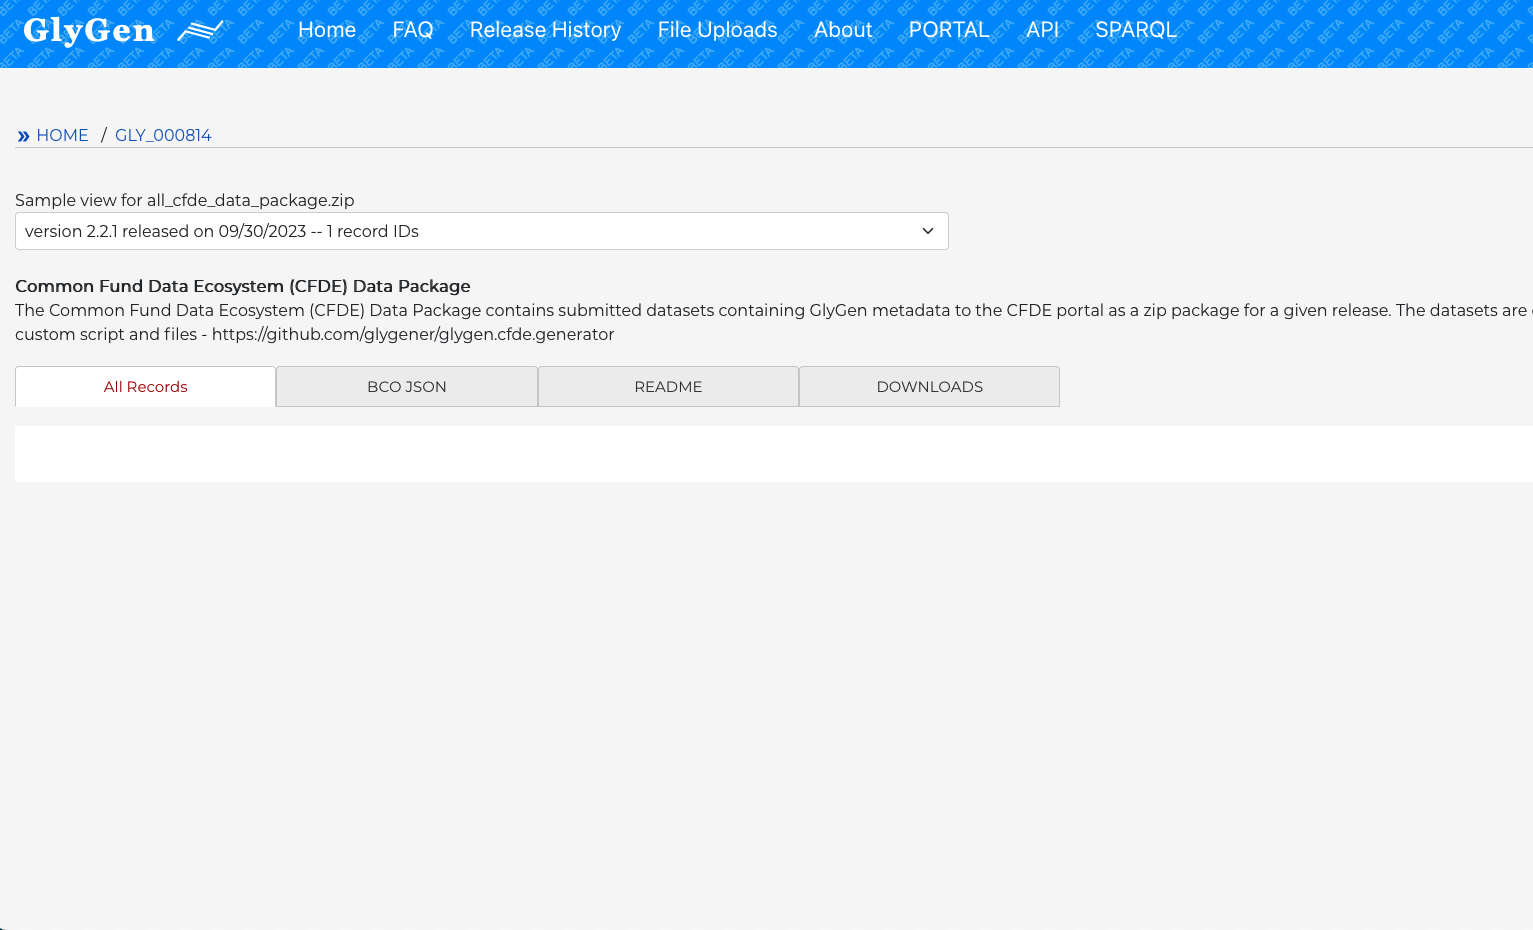Click the HOME breadcrumb link
This screenshot has width=1533, height=930.
[x=62, y=135]
